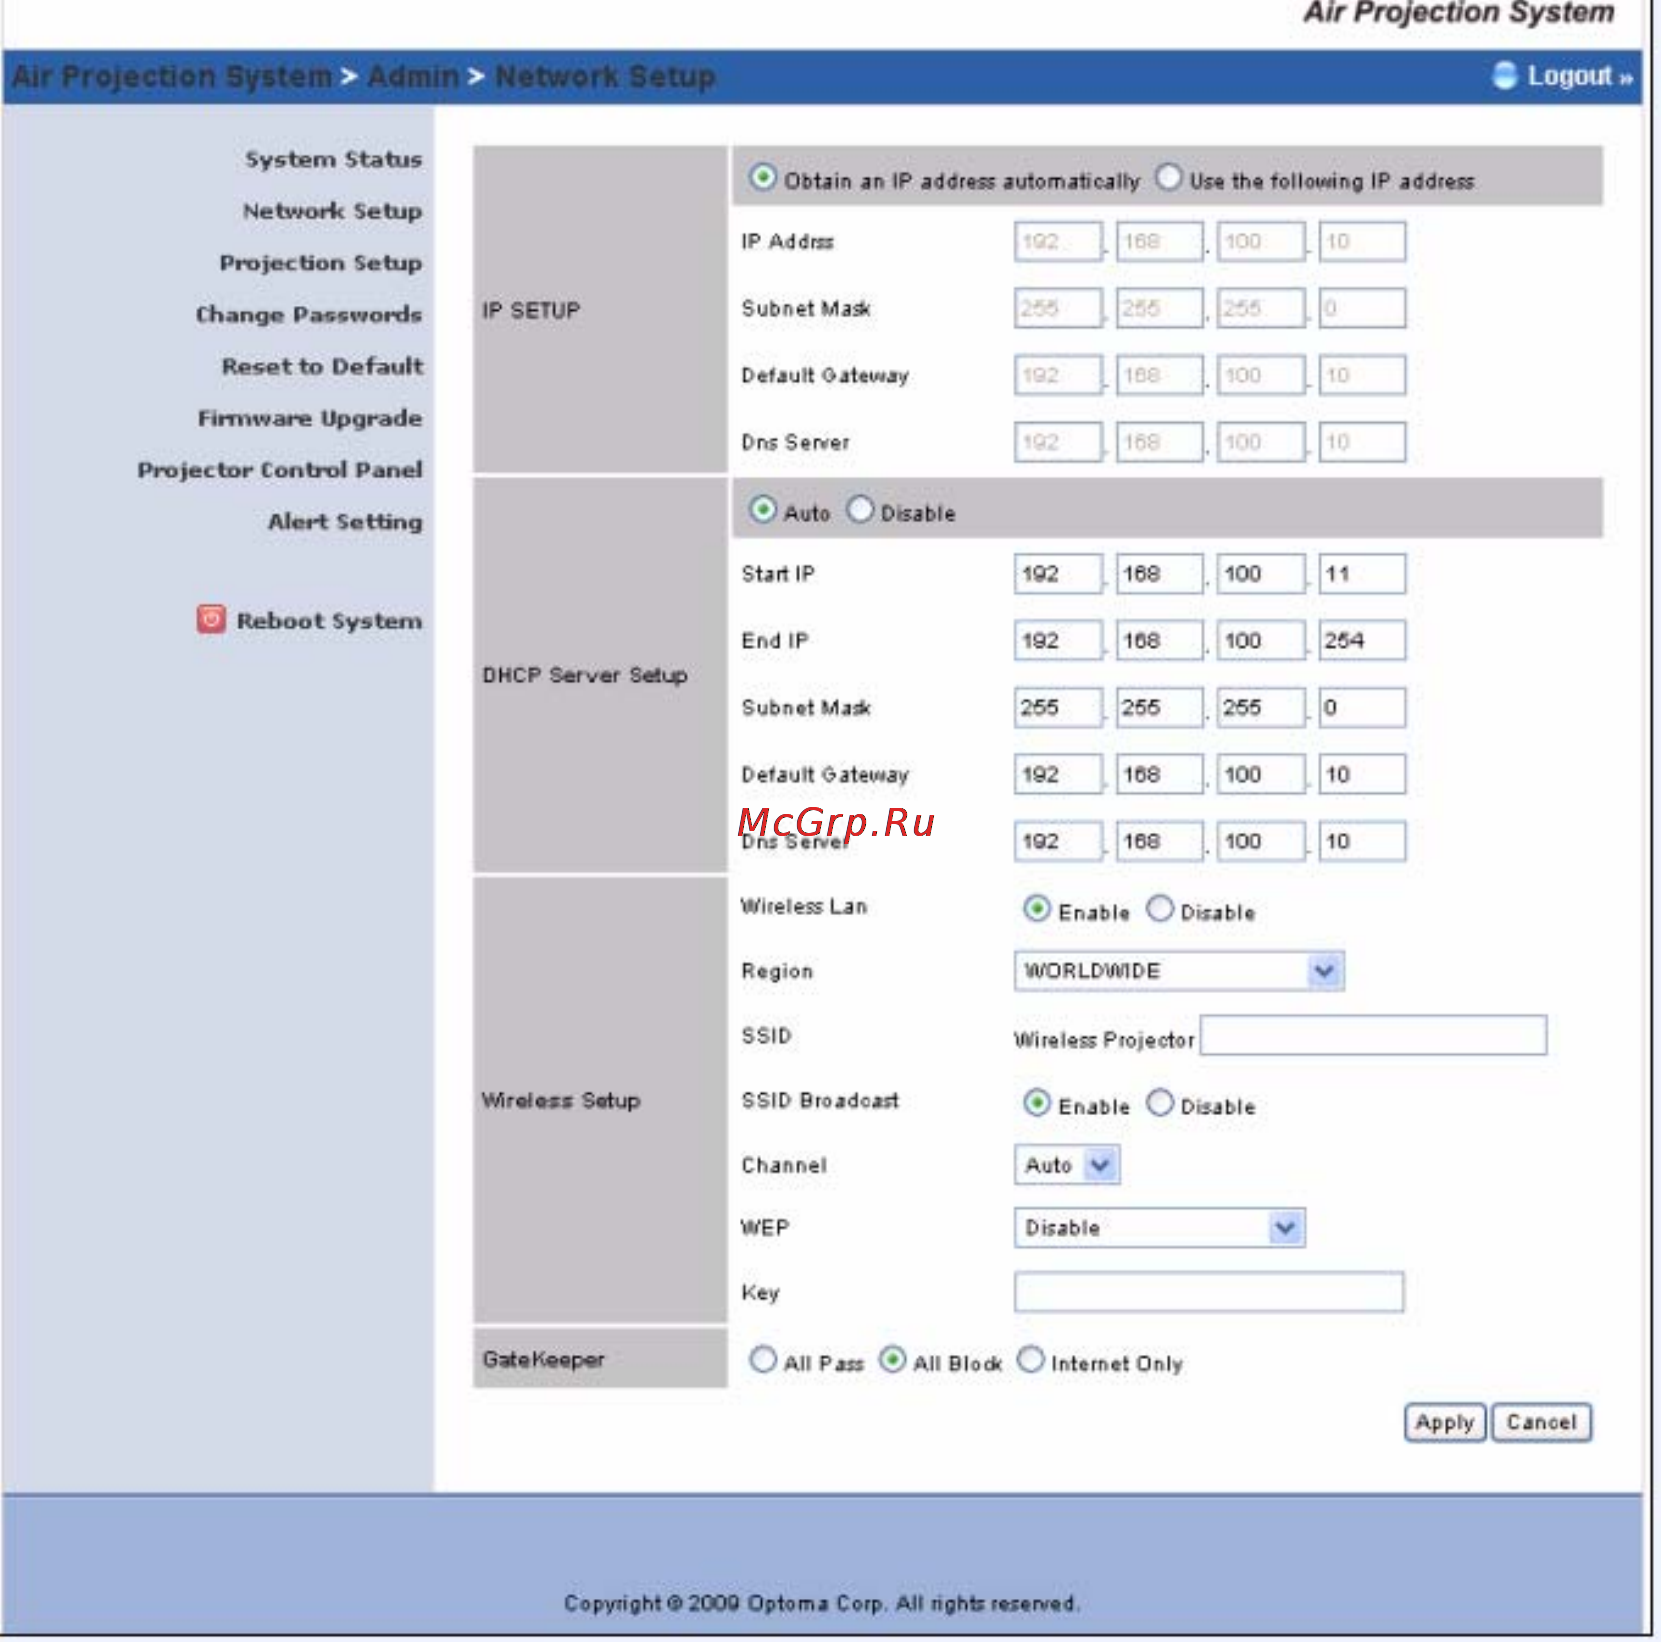Choose GateKeeper Internet Only

(x=1030, y=1360)
